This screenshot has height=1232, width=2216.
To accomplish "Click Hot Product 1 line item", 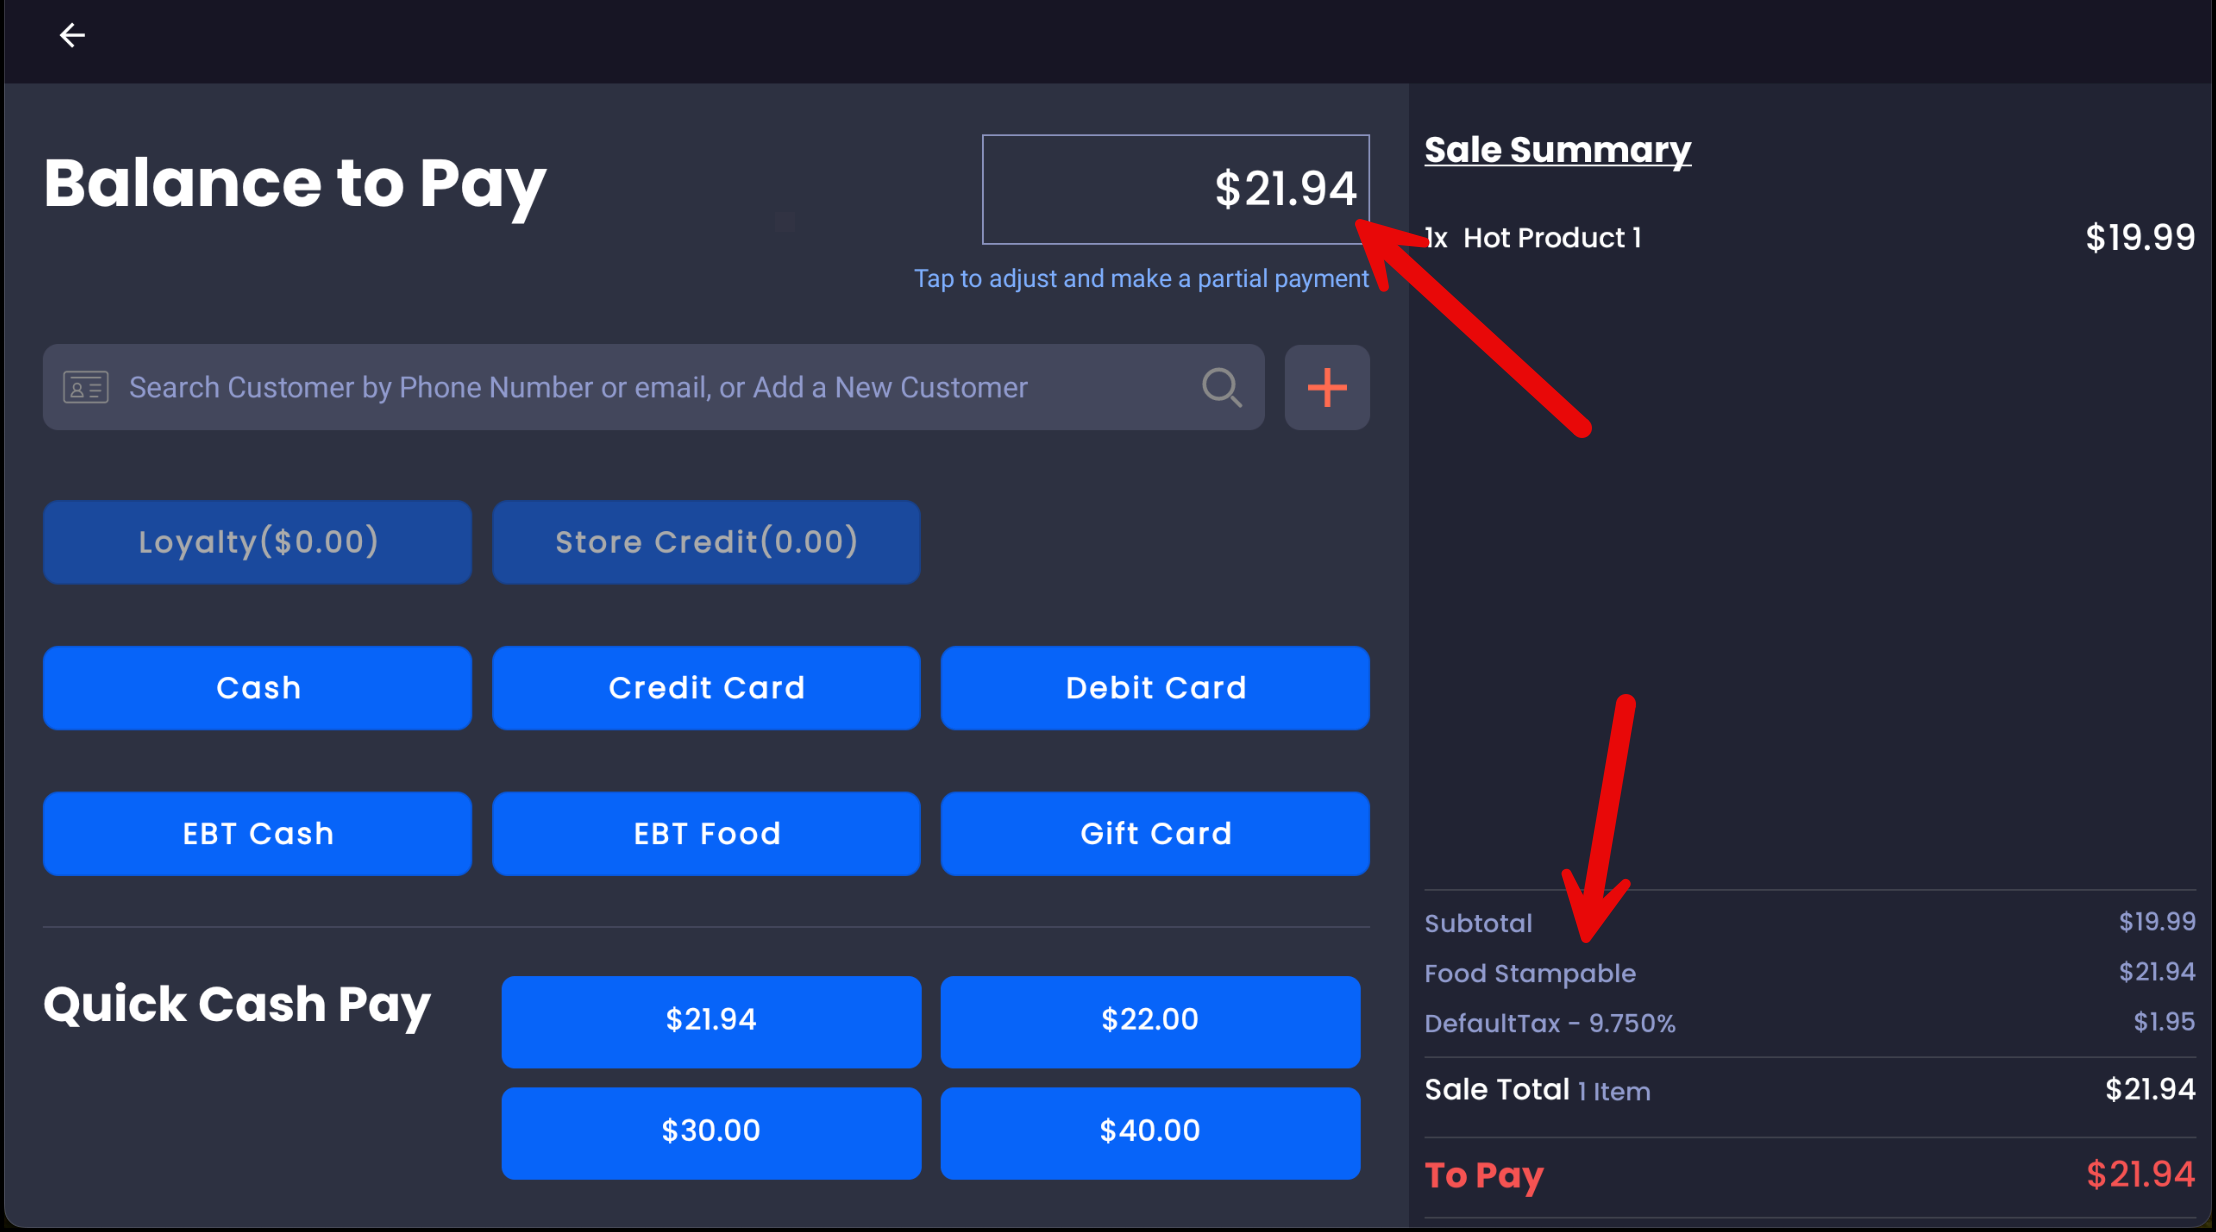I will coord(1552,238).
